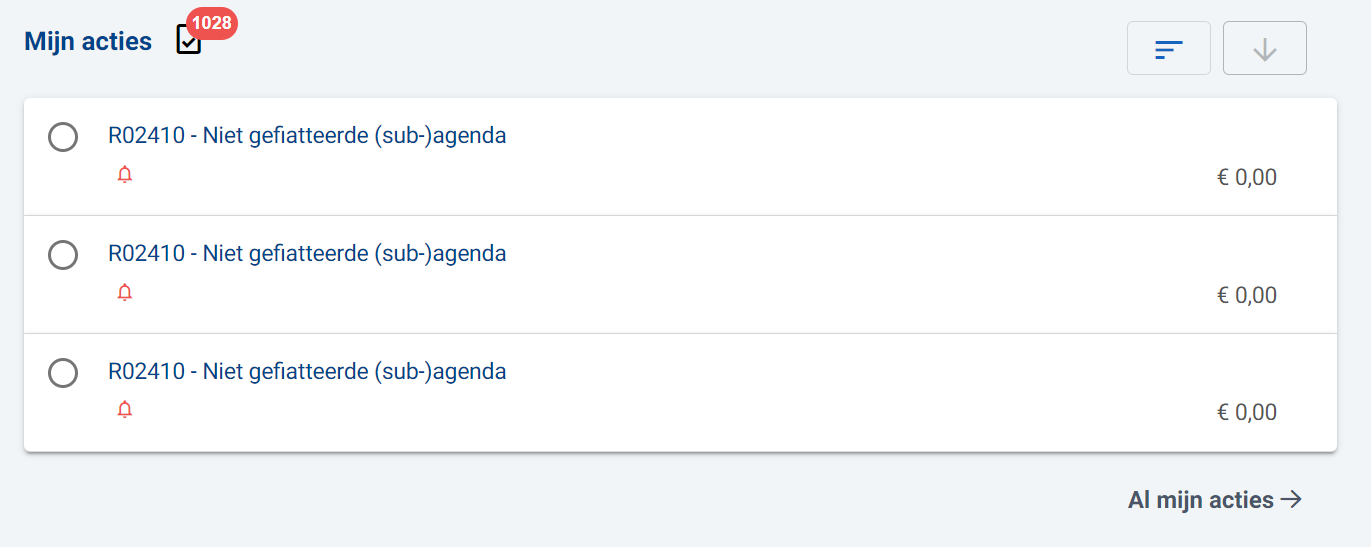Click the € 0,00 amount in the second action

tap(1246, 296)
